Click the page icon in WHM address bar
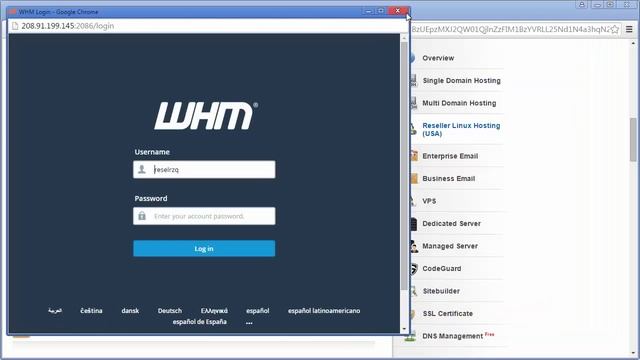The width and height of the screenshot is (640, 360). [x=15, y=26]
